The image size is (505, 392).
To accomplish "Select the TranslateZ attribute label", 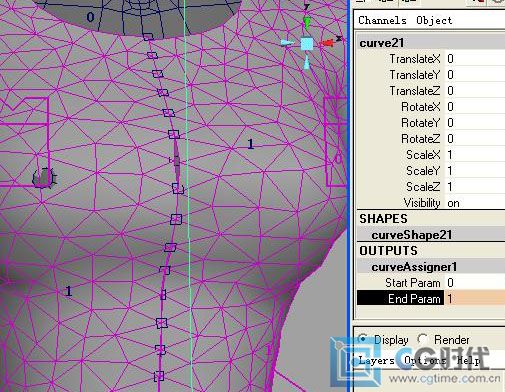I will [415, 91].
